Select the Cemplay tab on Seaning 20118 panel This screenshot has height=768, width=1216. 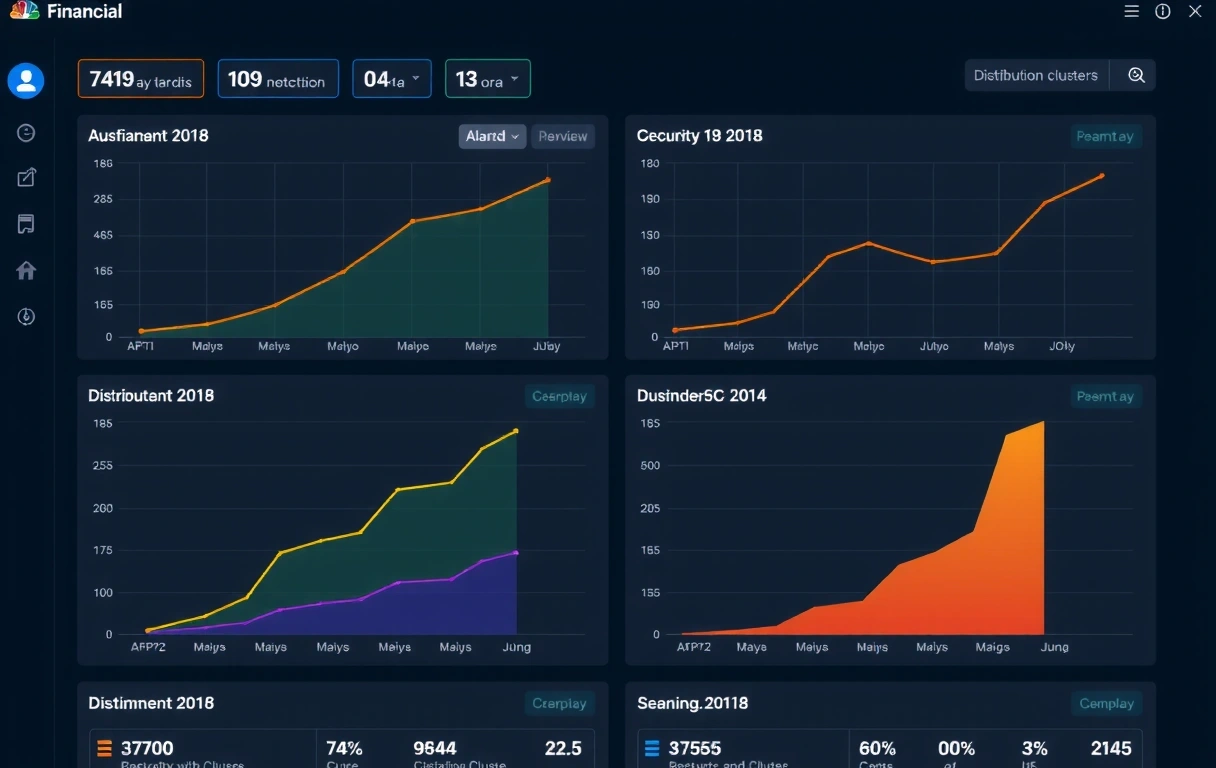(1106, 703)
